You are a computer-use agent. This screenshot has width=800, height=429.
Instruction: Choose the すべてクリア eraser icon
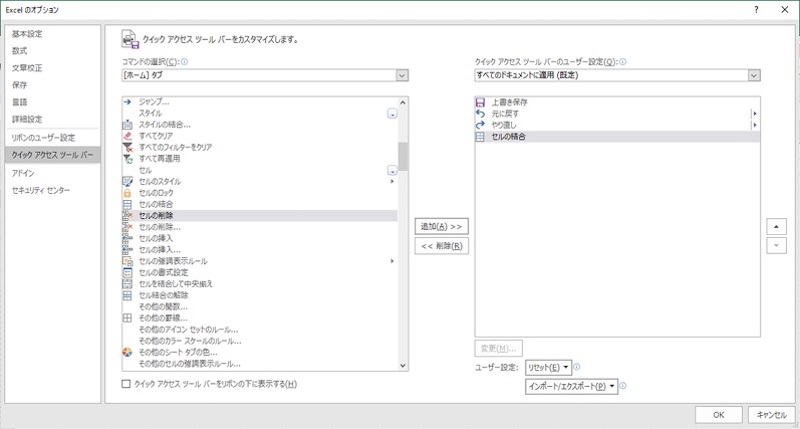tap(128, 136)
